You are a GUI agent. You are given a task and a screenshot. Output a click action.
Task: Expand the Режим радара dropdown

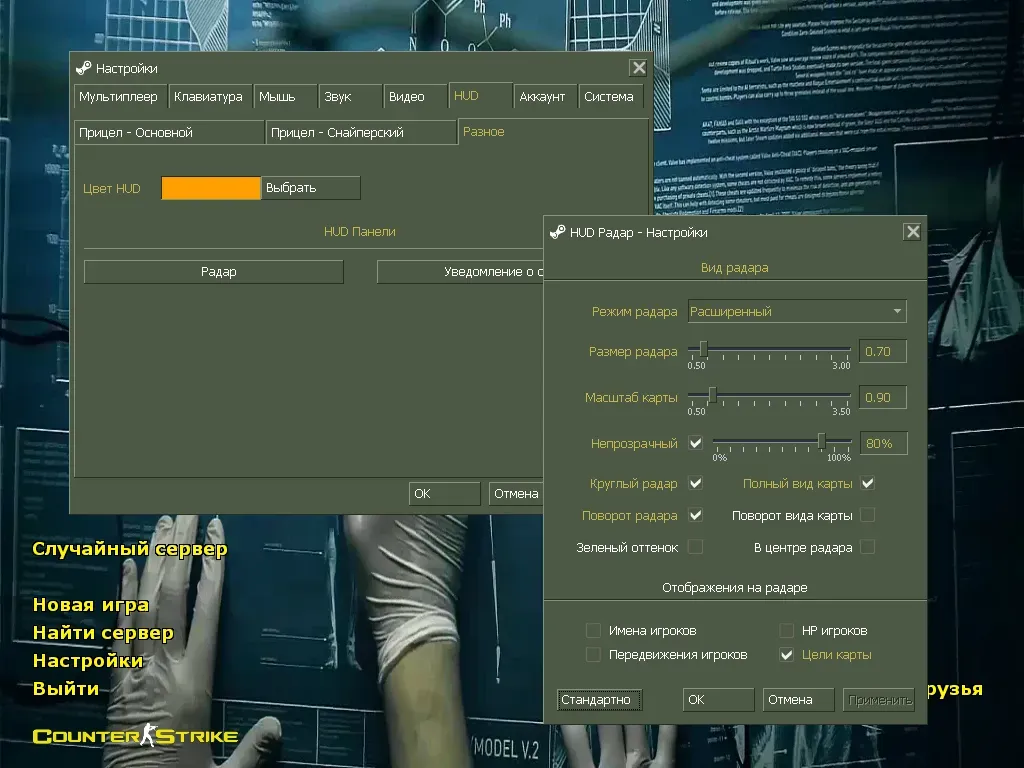(797, 312)
